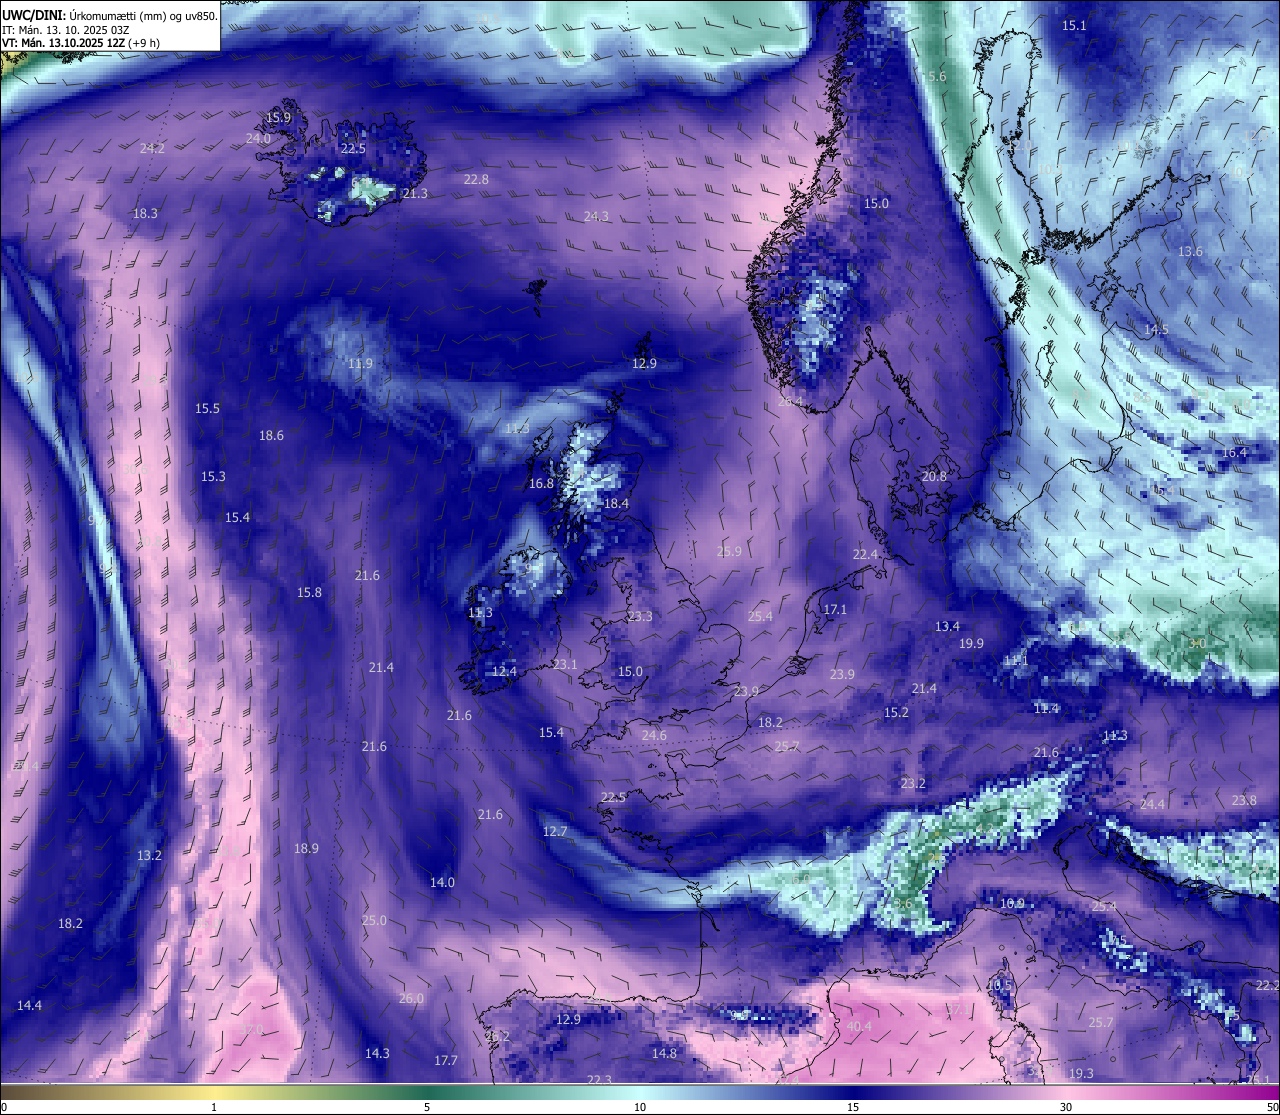Screen dimensions: 1280x1115
Task: Click the map value '17.7'
Action: coord(446,1060)
